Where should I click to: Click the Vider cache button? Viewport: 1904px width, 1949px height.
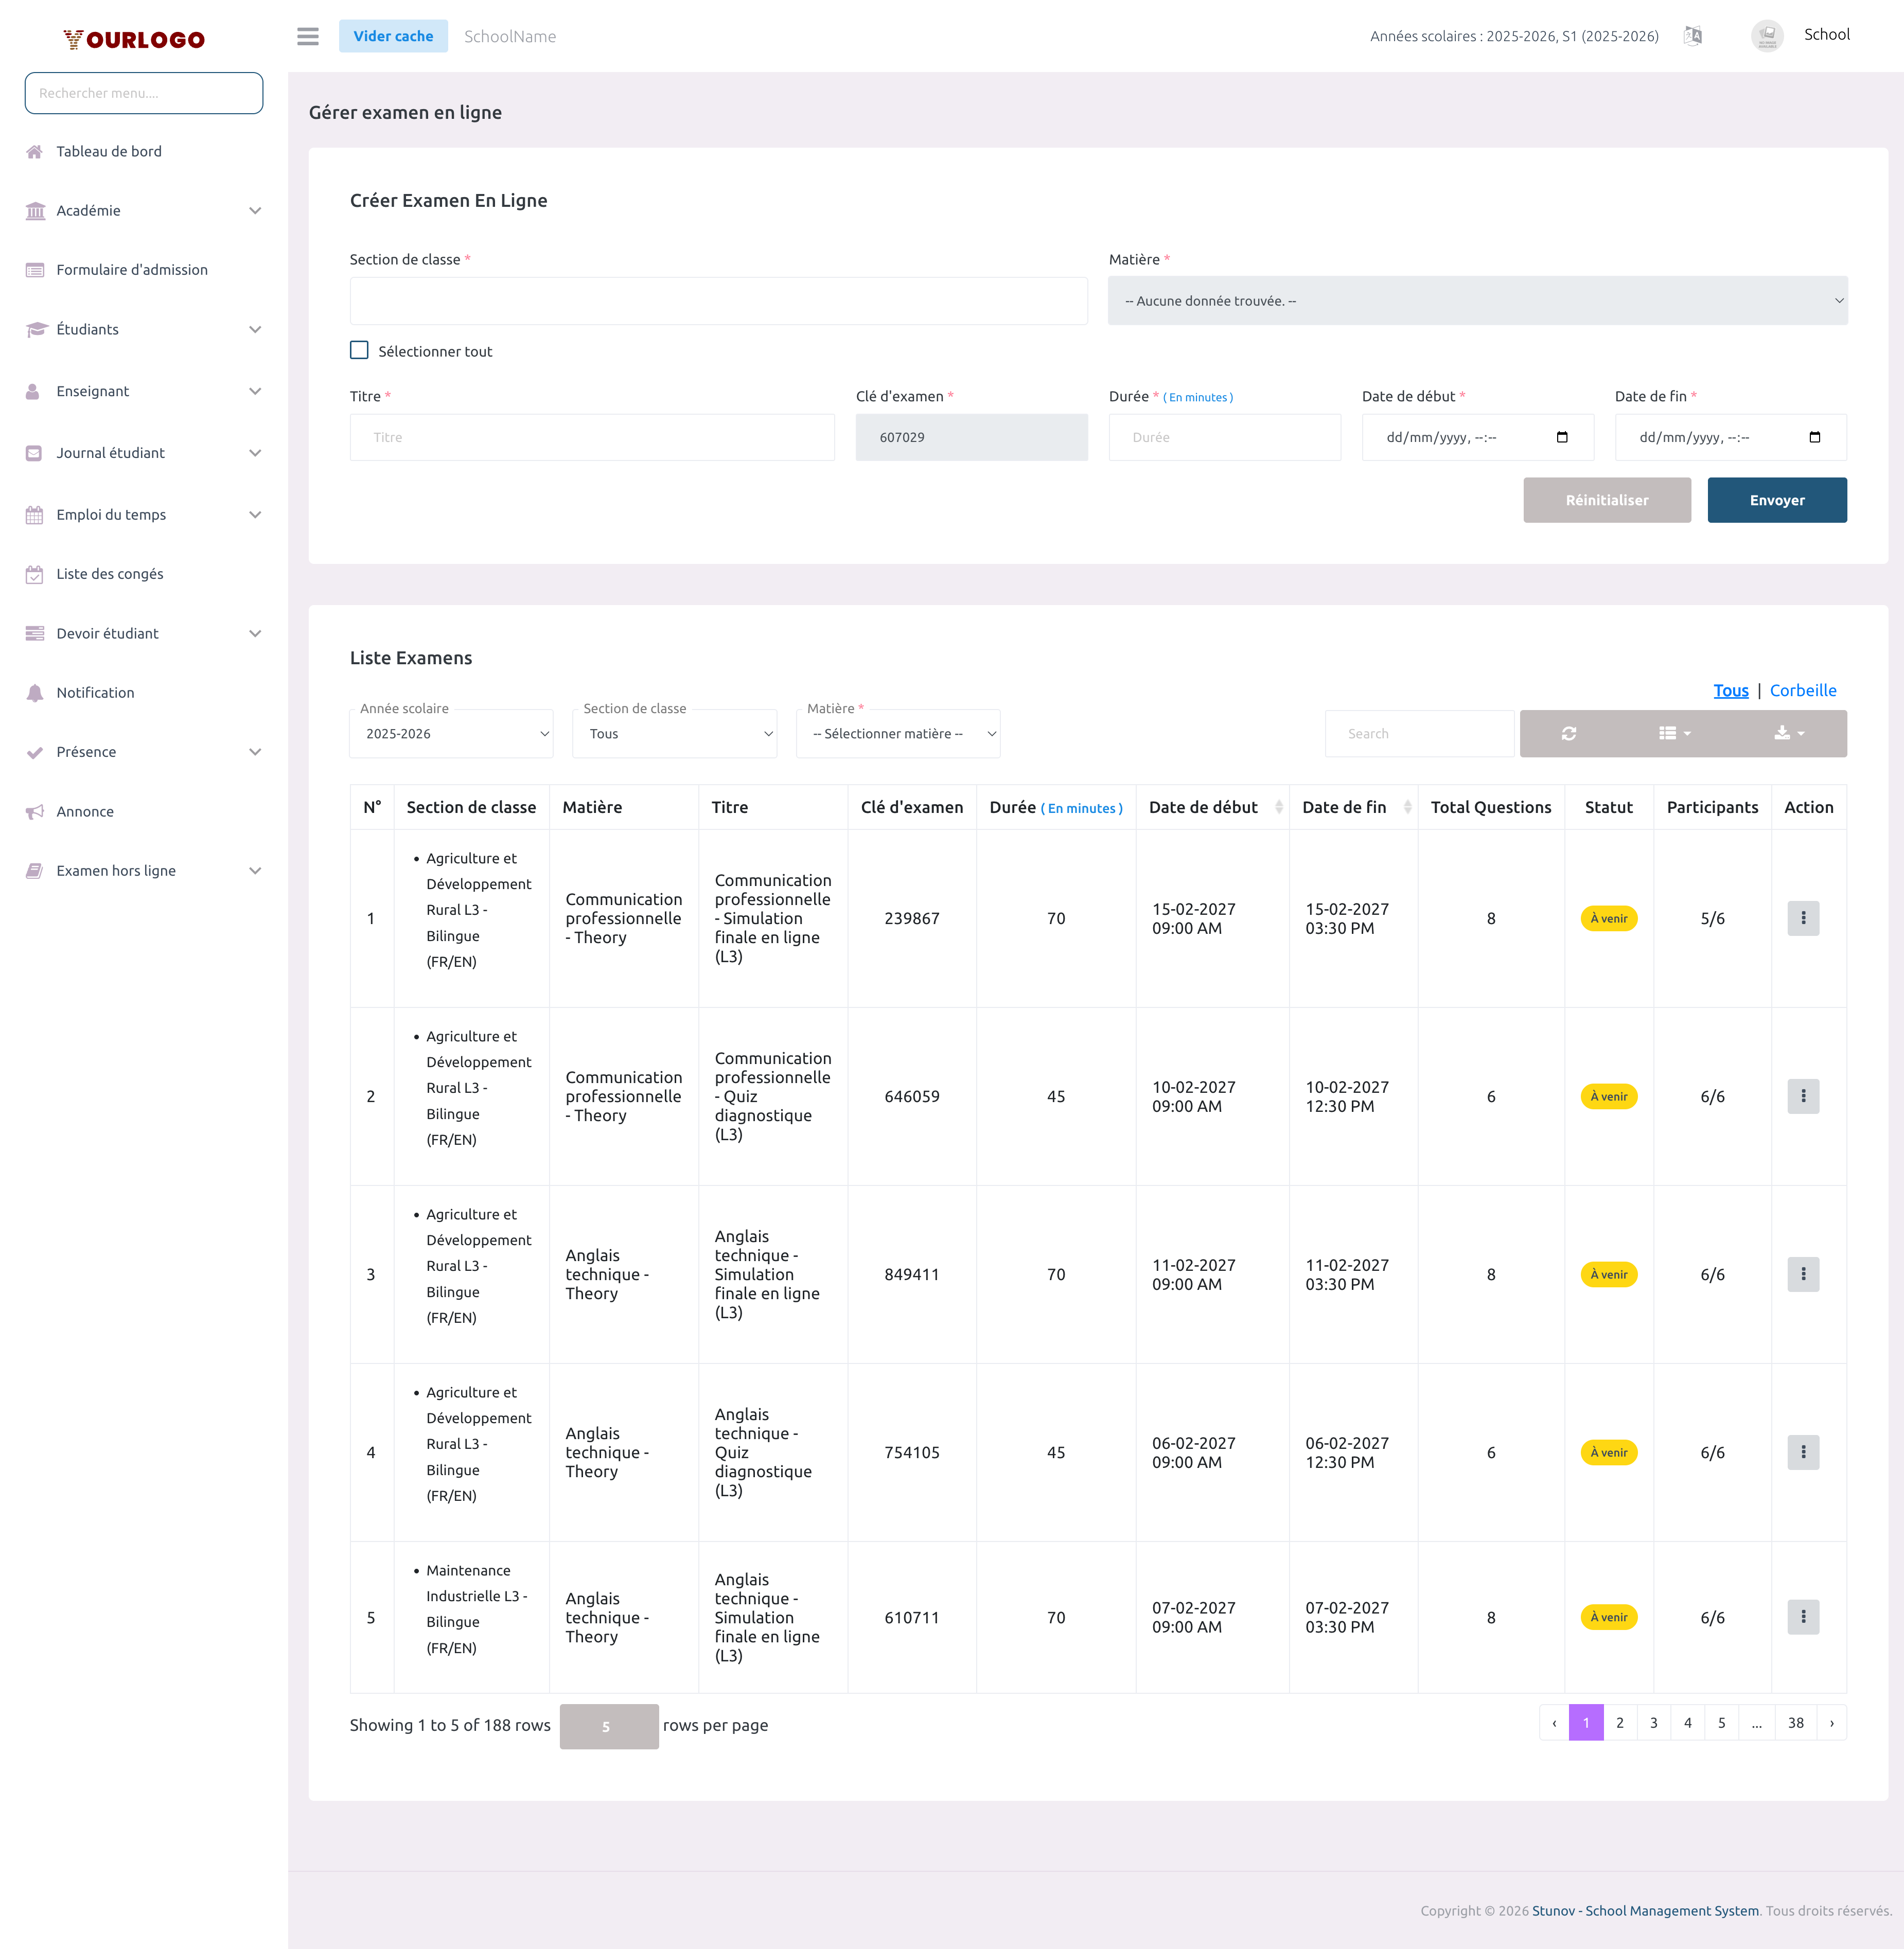pos(393,36)
